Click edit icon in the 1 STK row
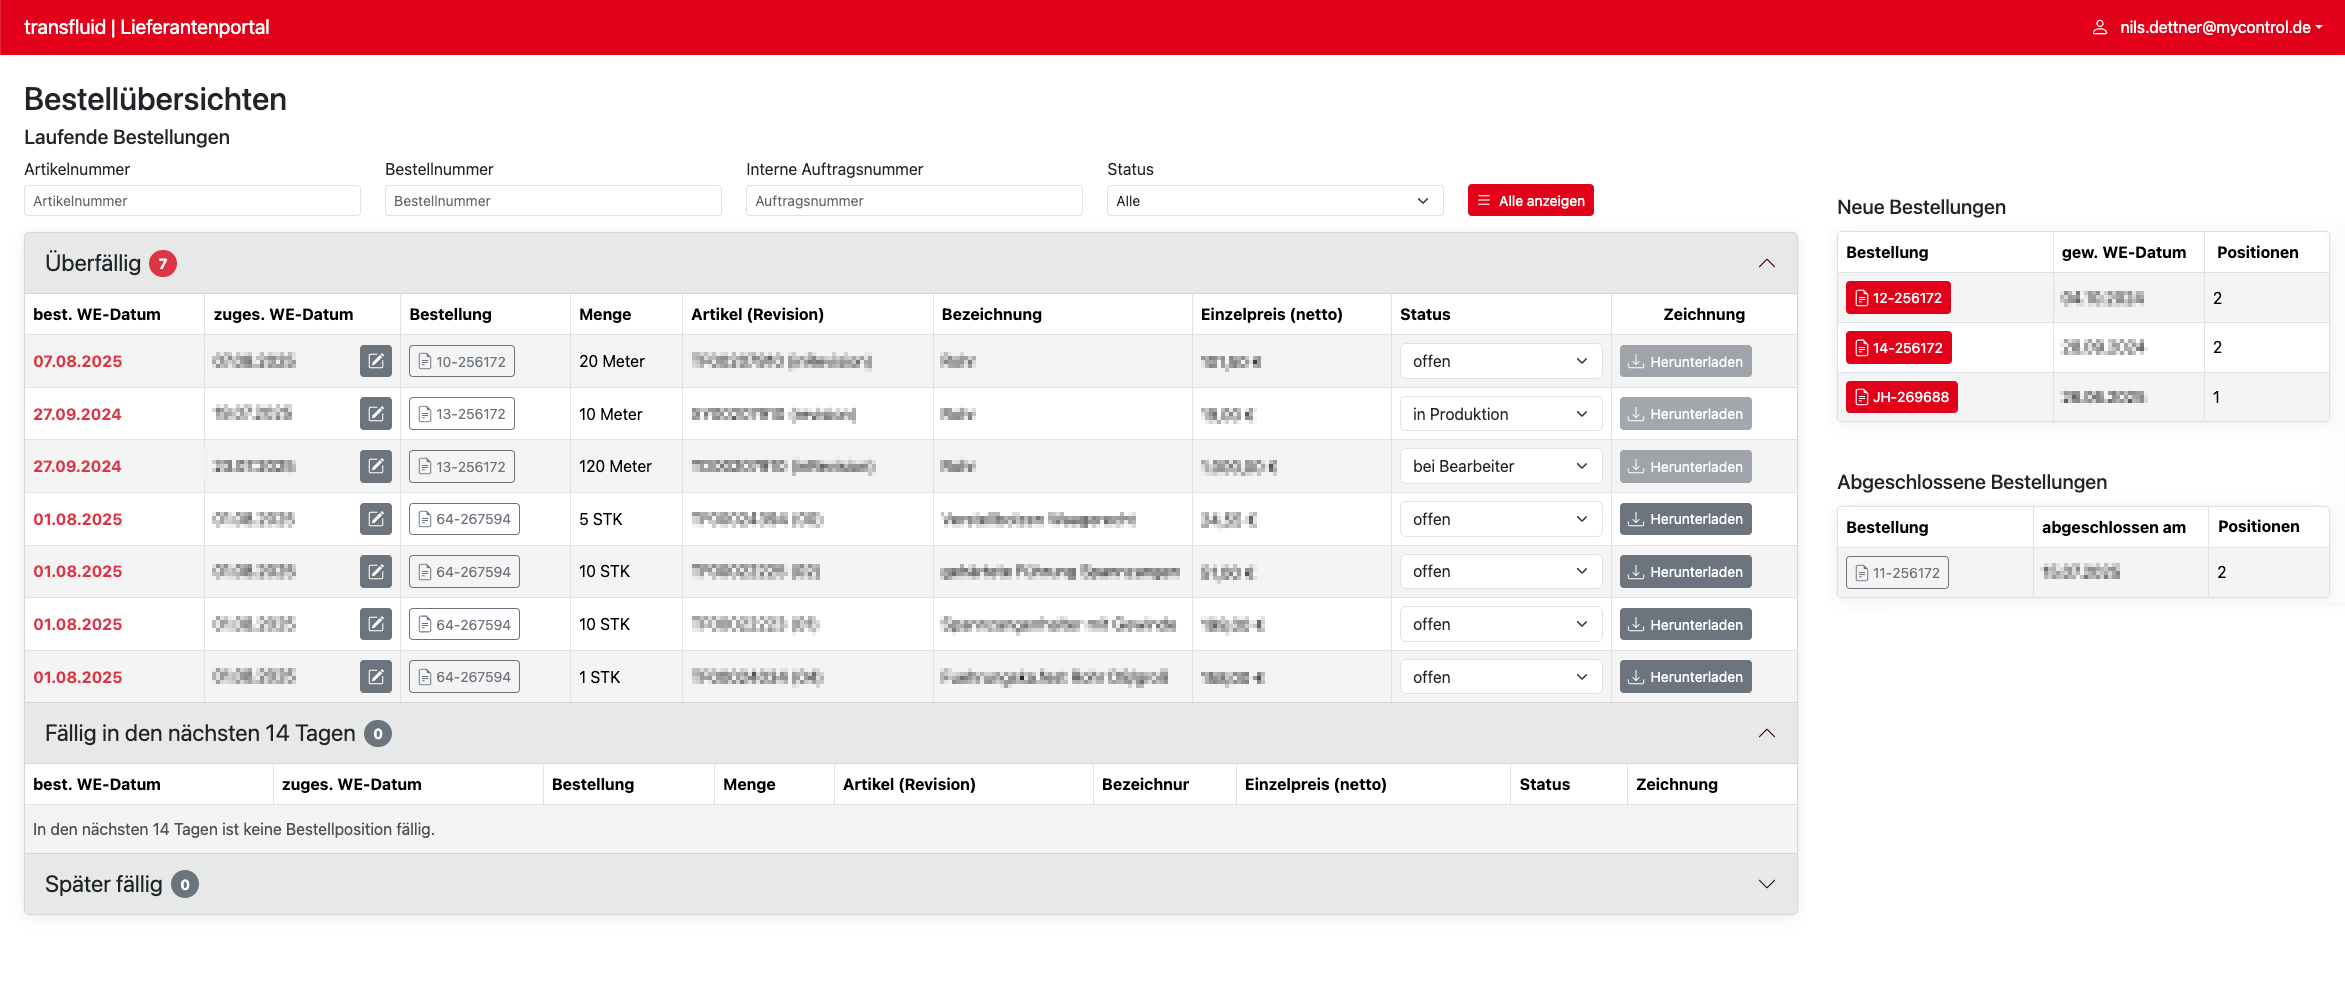 tap(375, 677)
